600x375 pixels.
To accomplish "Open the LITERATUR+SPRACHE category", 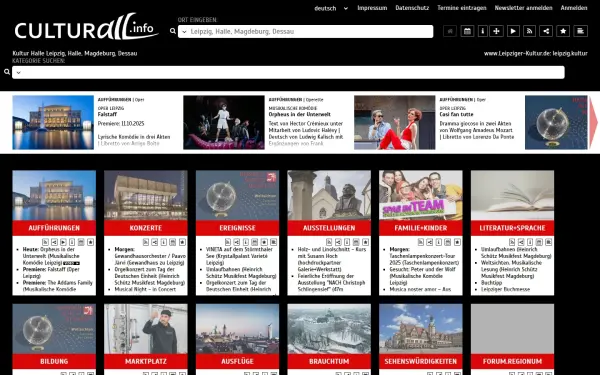I will click(x=512, y=228).
